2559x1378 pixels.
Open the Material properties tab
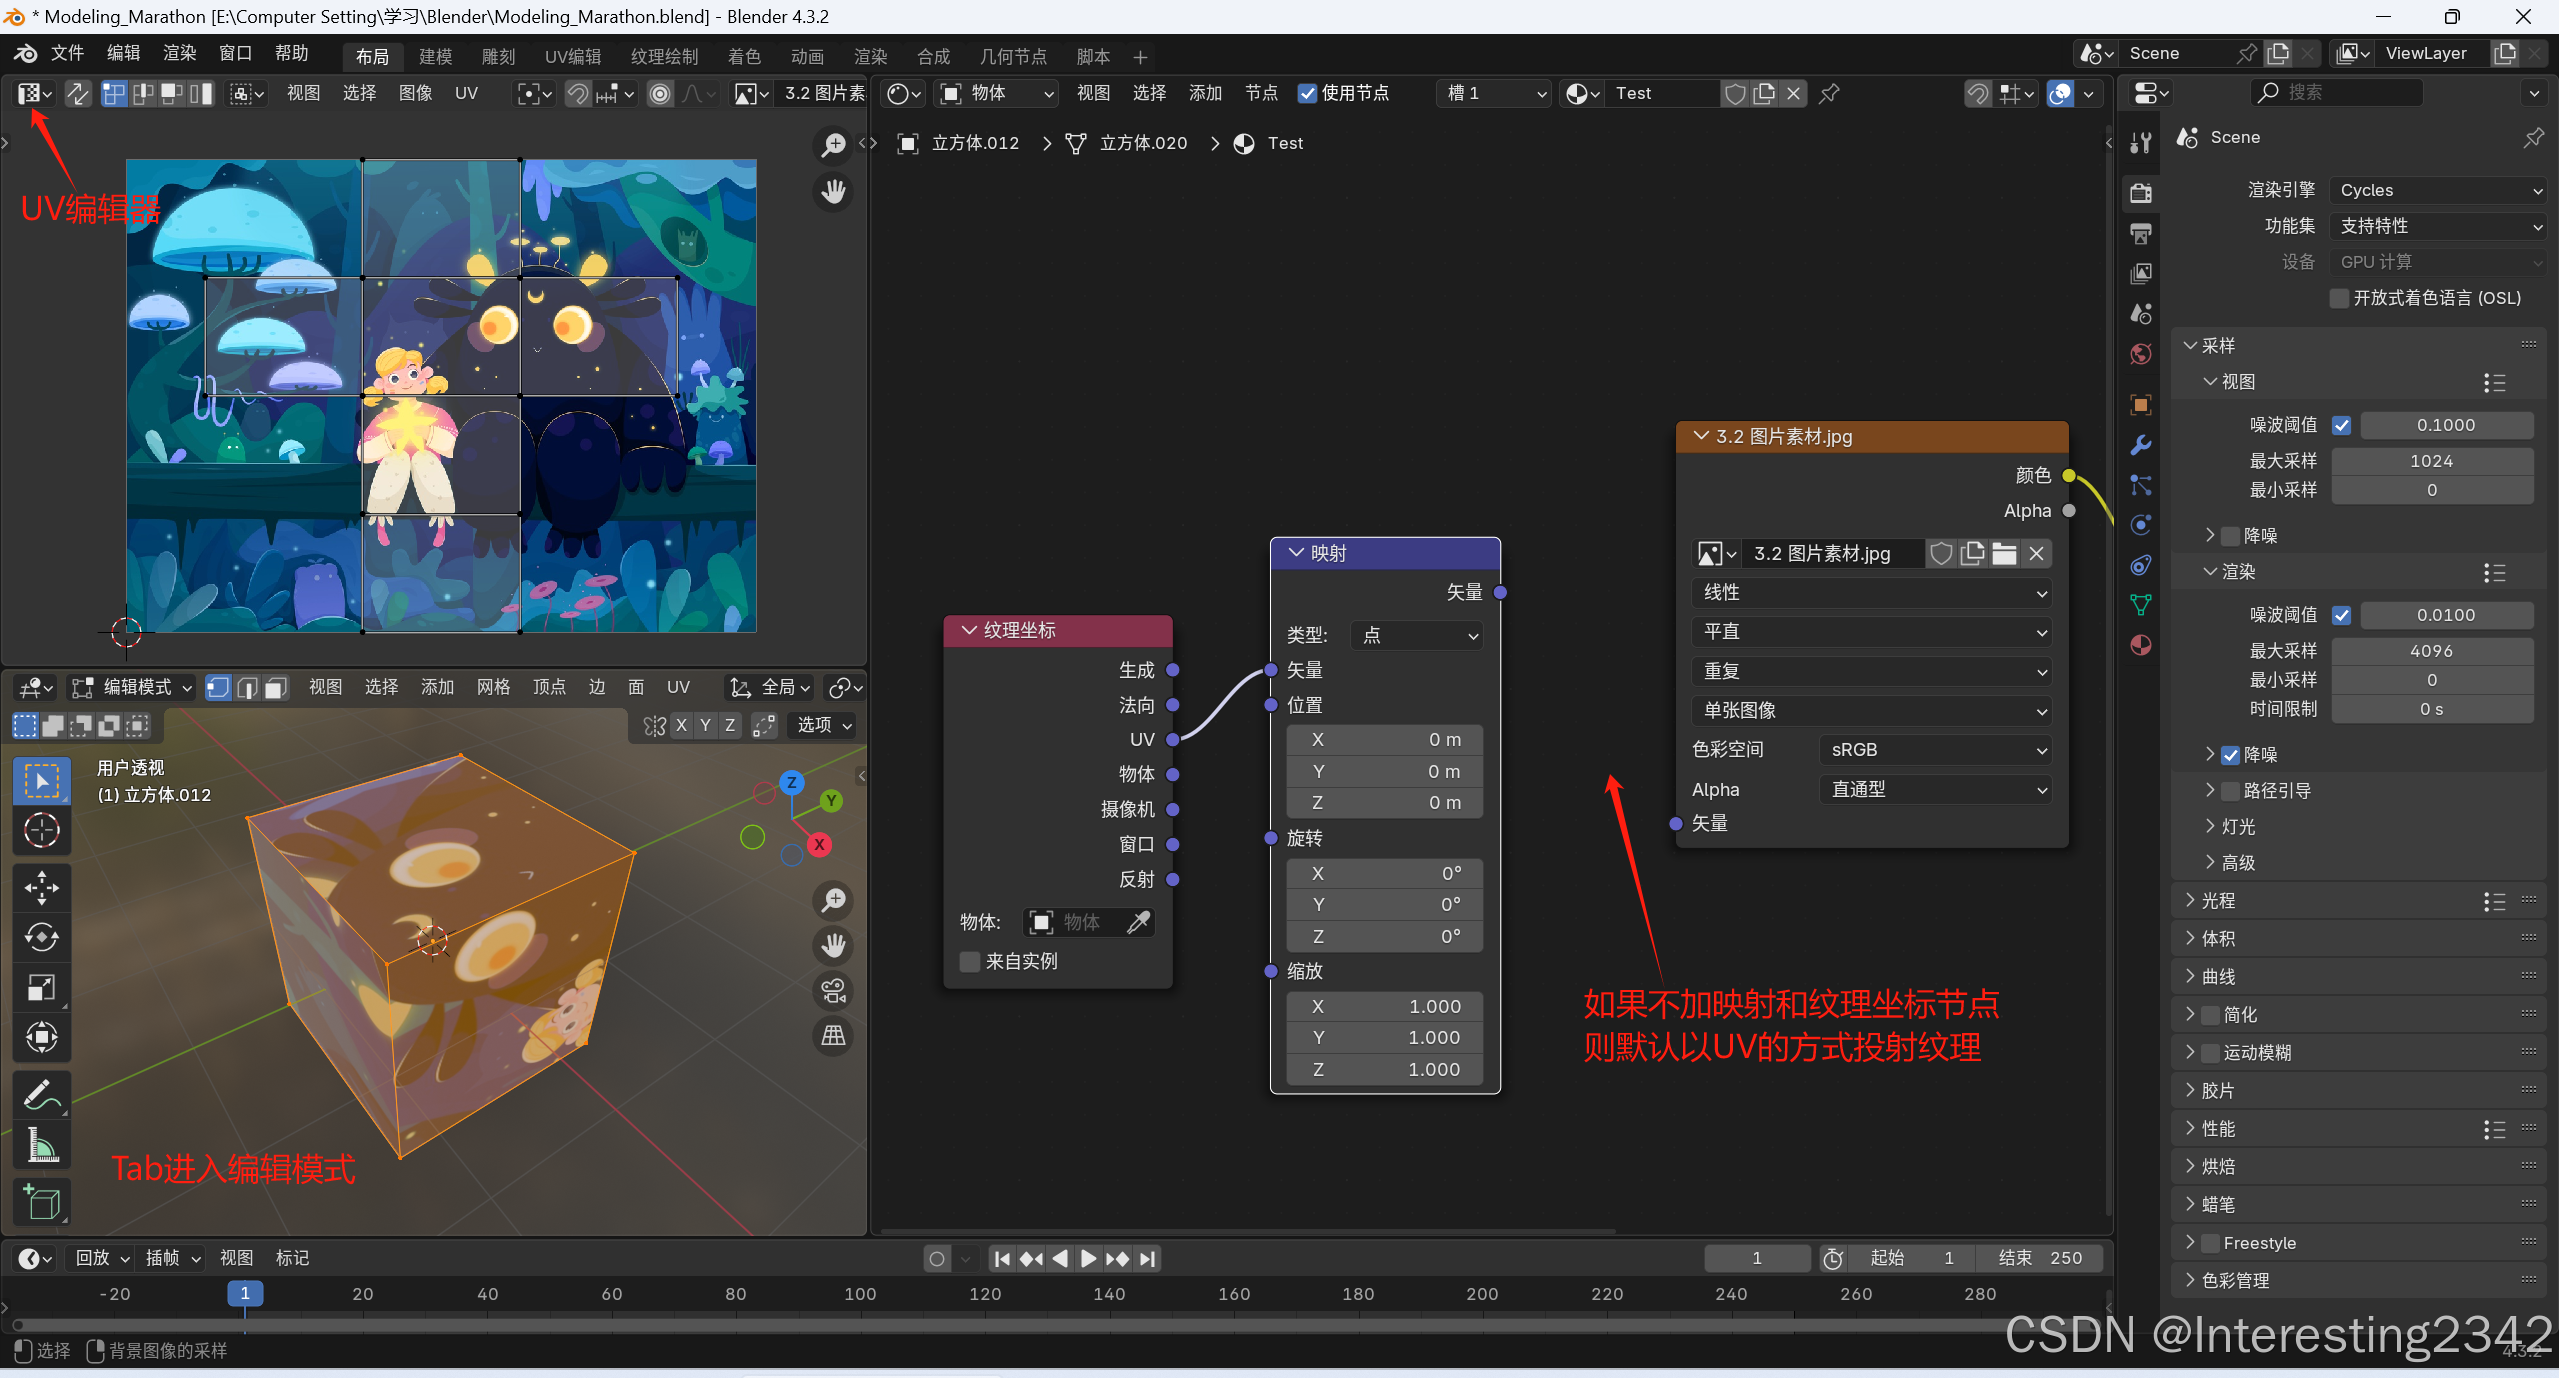click(2140, 645)
